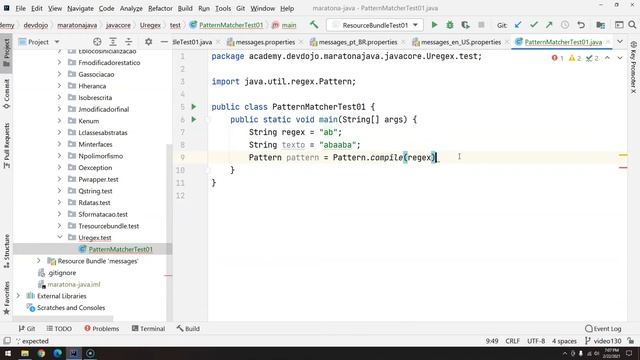
Task: Open the TODO tool window
Action: coord(59,329)
